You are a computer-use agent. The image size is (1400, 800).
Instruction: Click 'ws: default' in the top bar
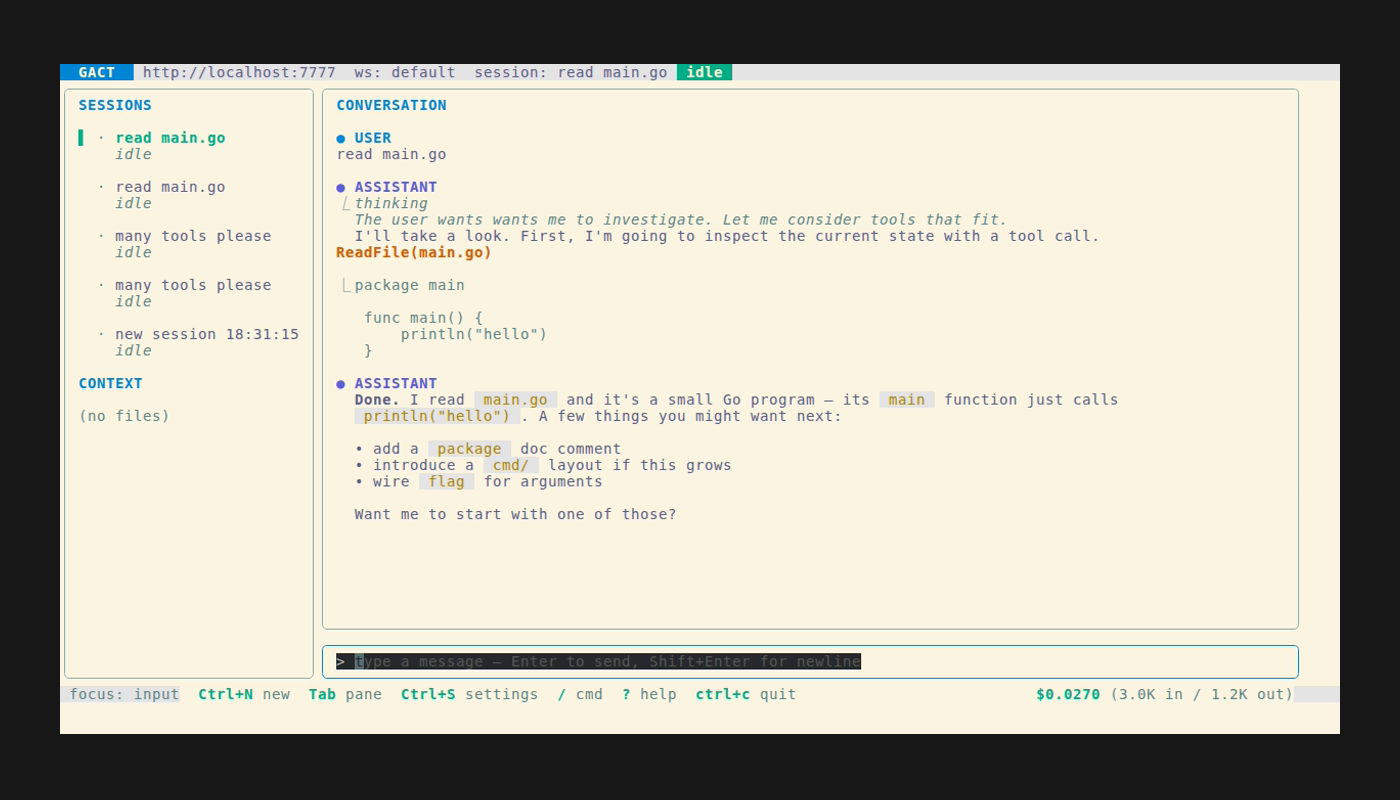(405, 72)
